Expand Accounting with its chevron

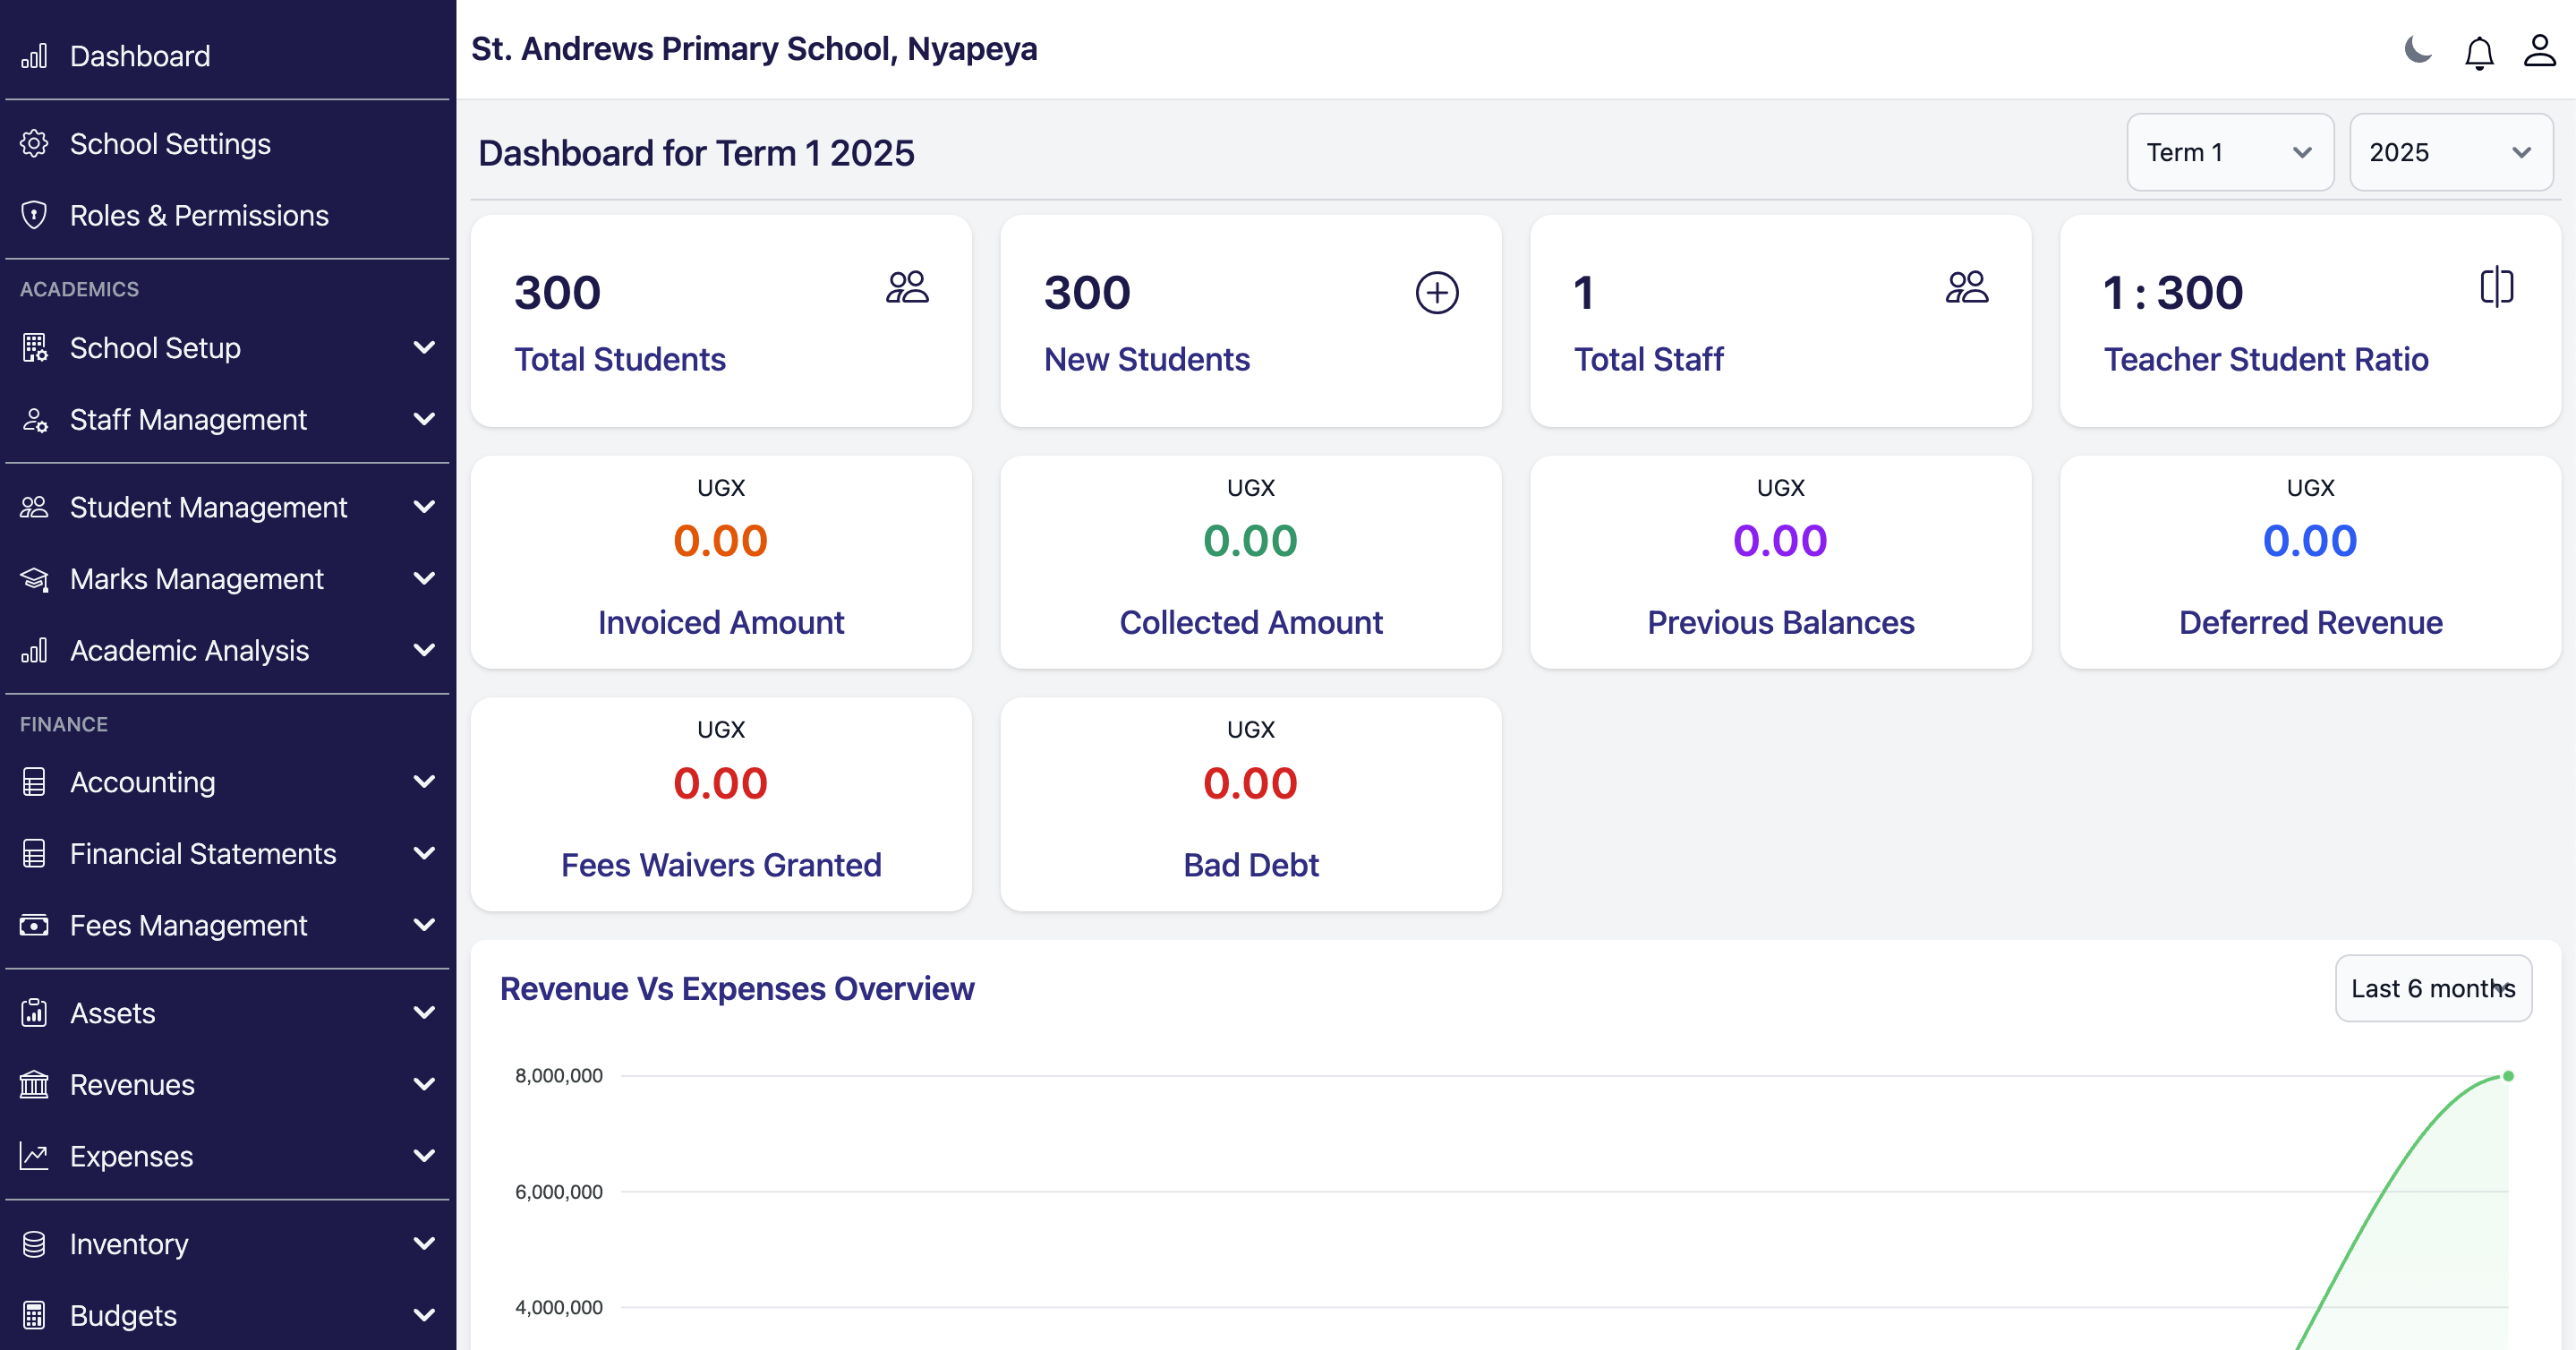[424, 783]
